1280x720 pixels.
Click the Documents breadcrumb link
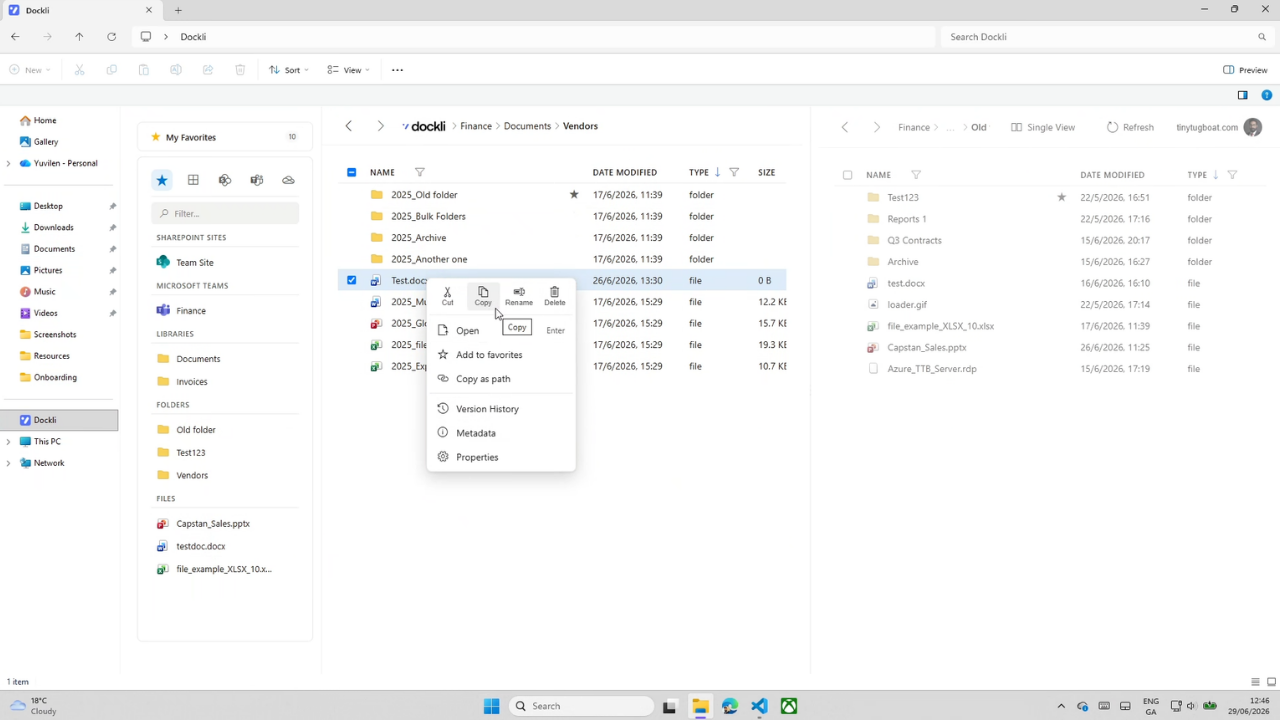pos(527,126)
